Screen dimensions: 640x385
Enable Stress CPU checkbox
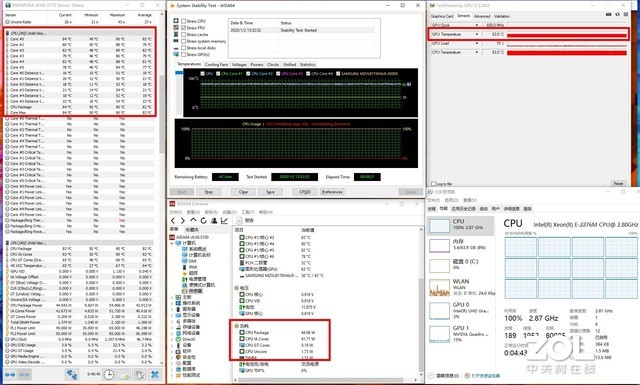click(x=183, y=21)
